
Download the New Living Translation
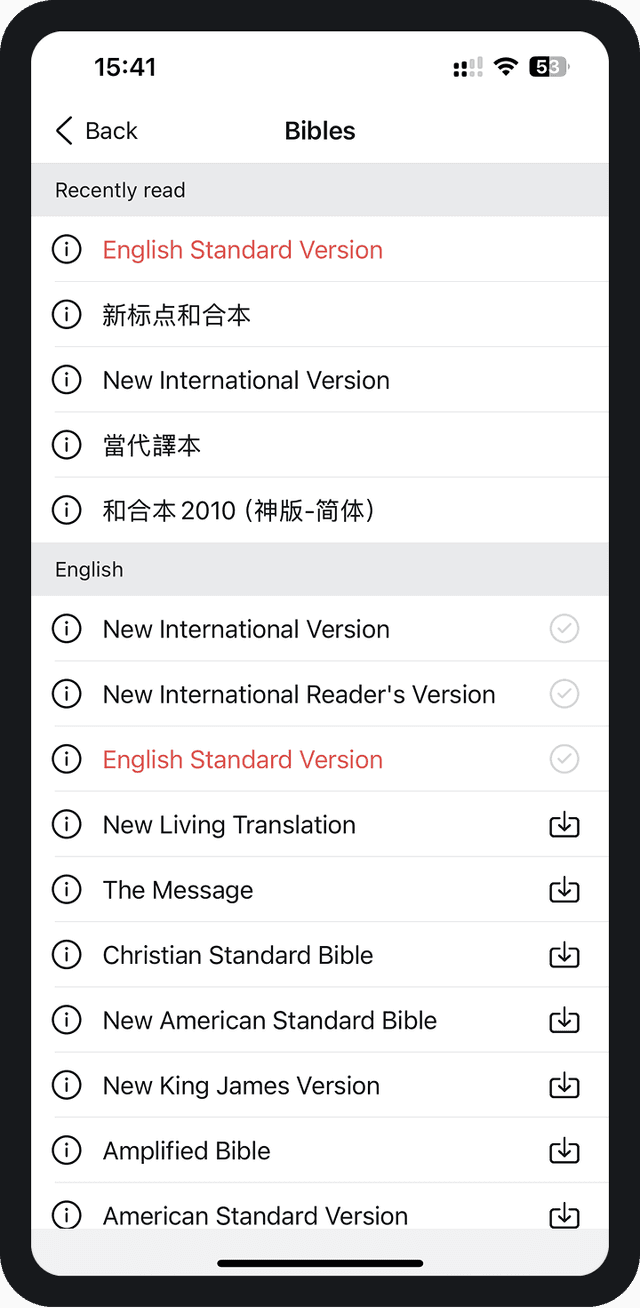click(x=564, y=824)
